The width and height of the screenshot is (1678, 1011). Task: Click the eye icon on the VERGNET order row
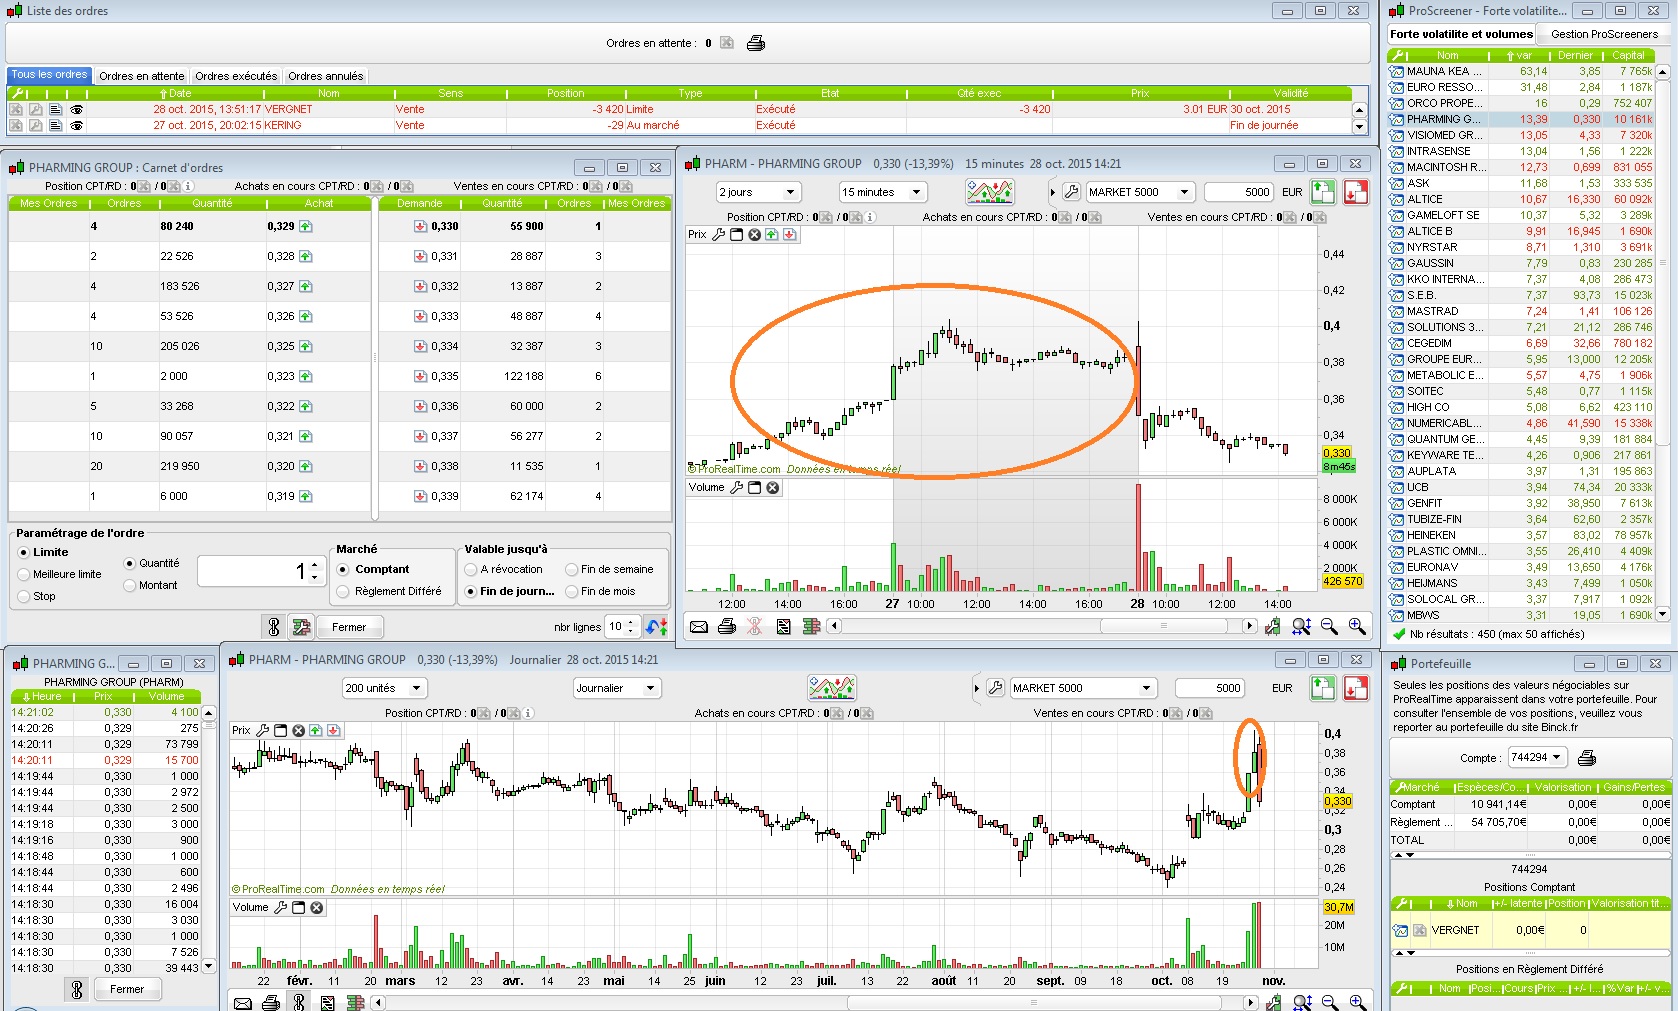coord(77,110)
